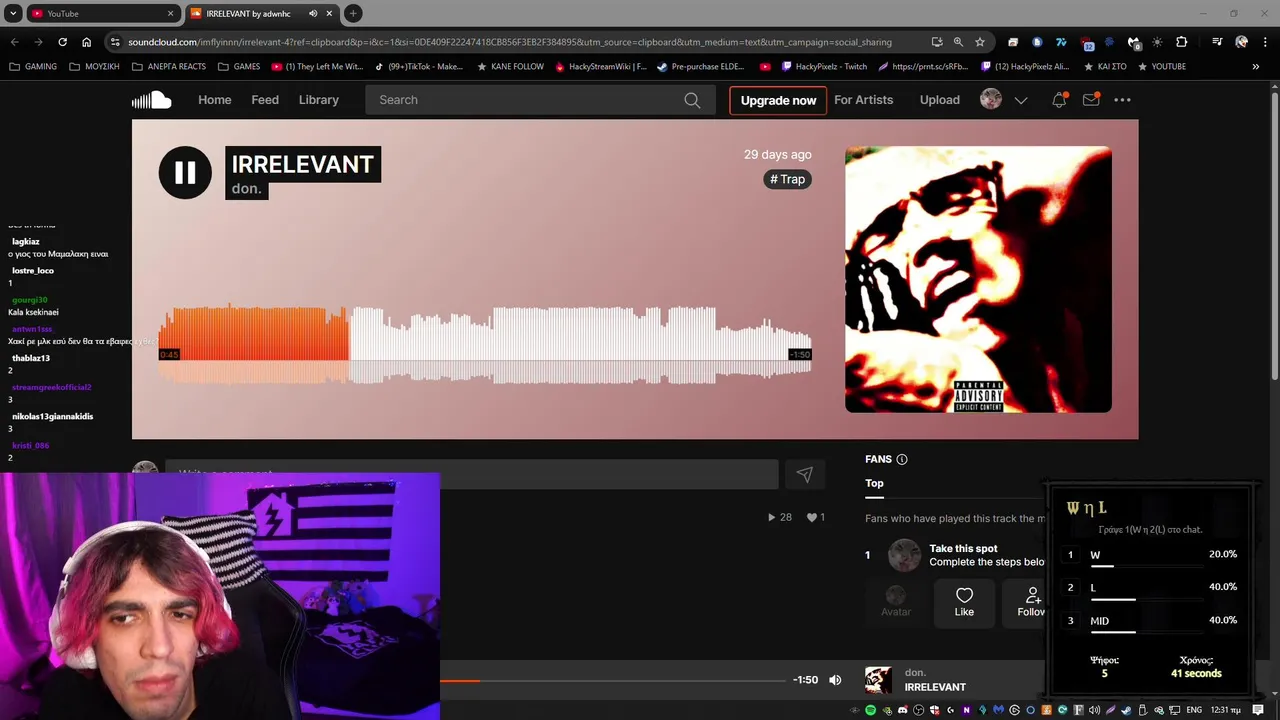This screenshot has height=720, width=1280.
Task: Open the KANE FOLLOW bookmark
Action: tap(510, 66)
